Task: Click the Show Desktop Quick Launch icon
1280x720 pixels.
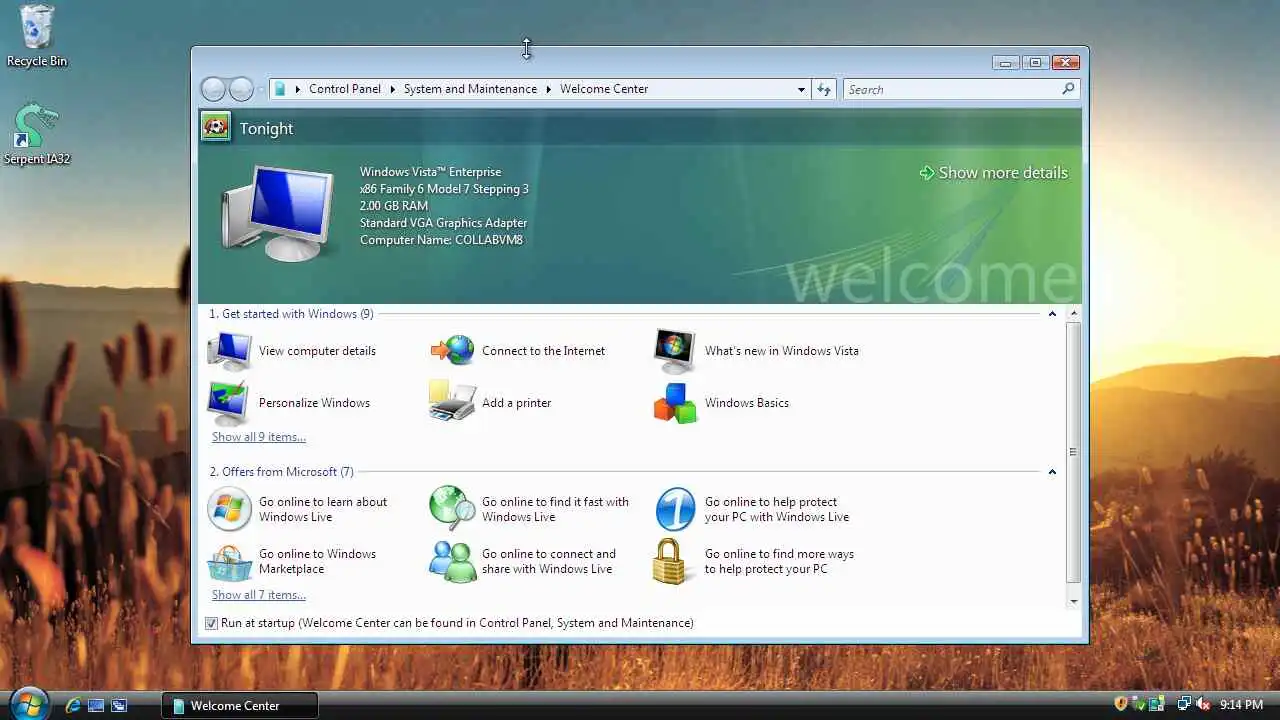Action: point(96,706)
